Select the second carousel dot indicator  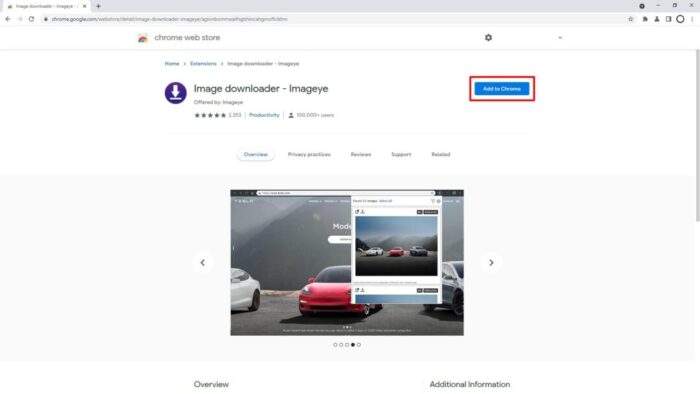click(341, 344)
